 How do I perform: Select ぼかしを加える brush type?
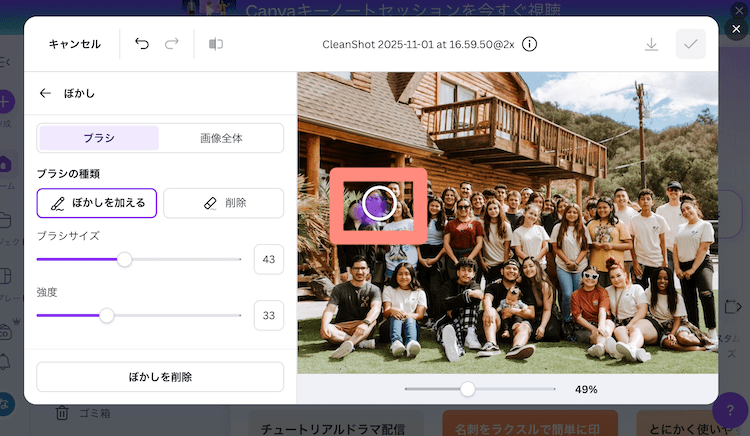pos(97,203)
